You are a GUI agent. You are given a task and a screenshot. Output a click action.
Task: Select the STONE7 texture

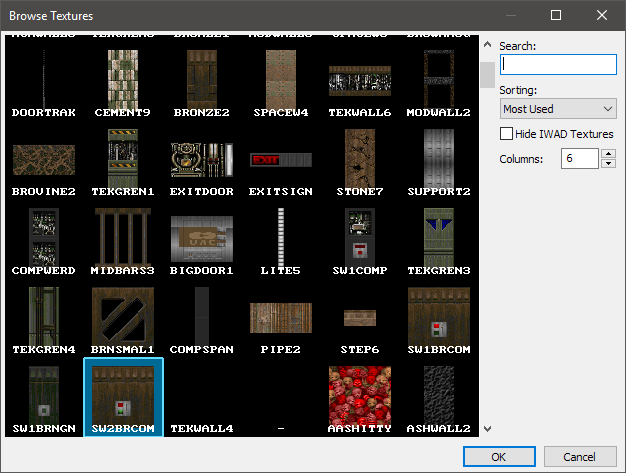tap(359, 160)
